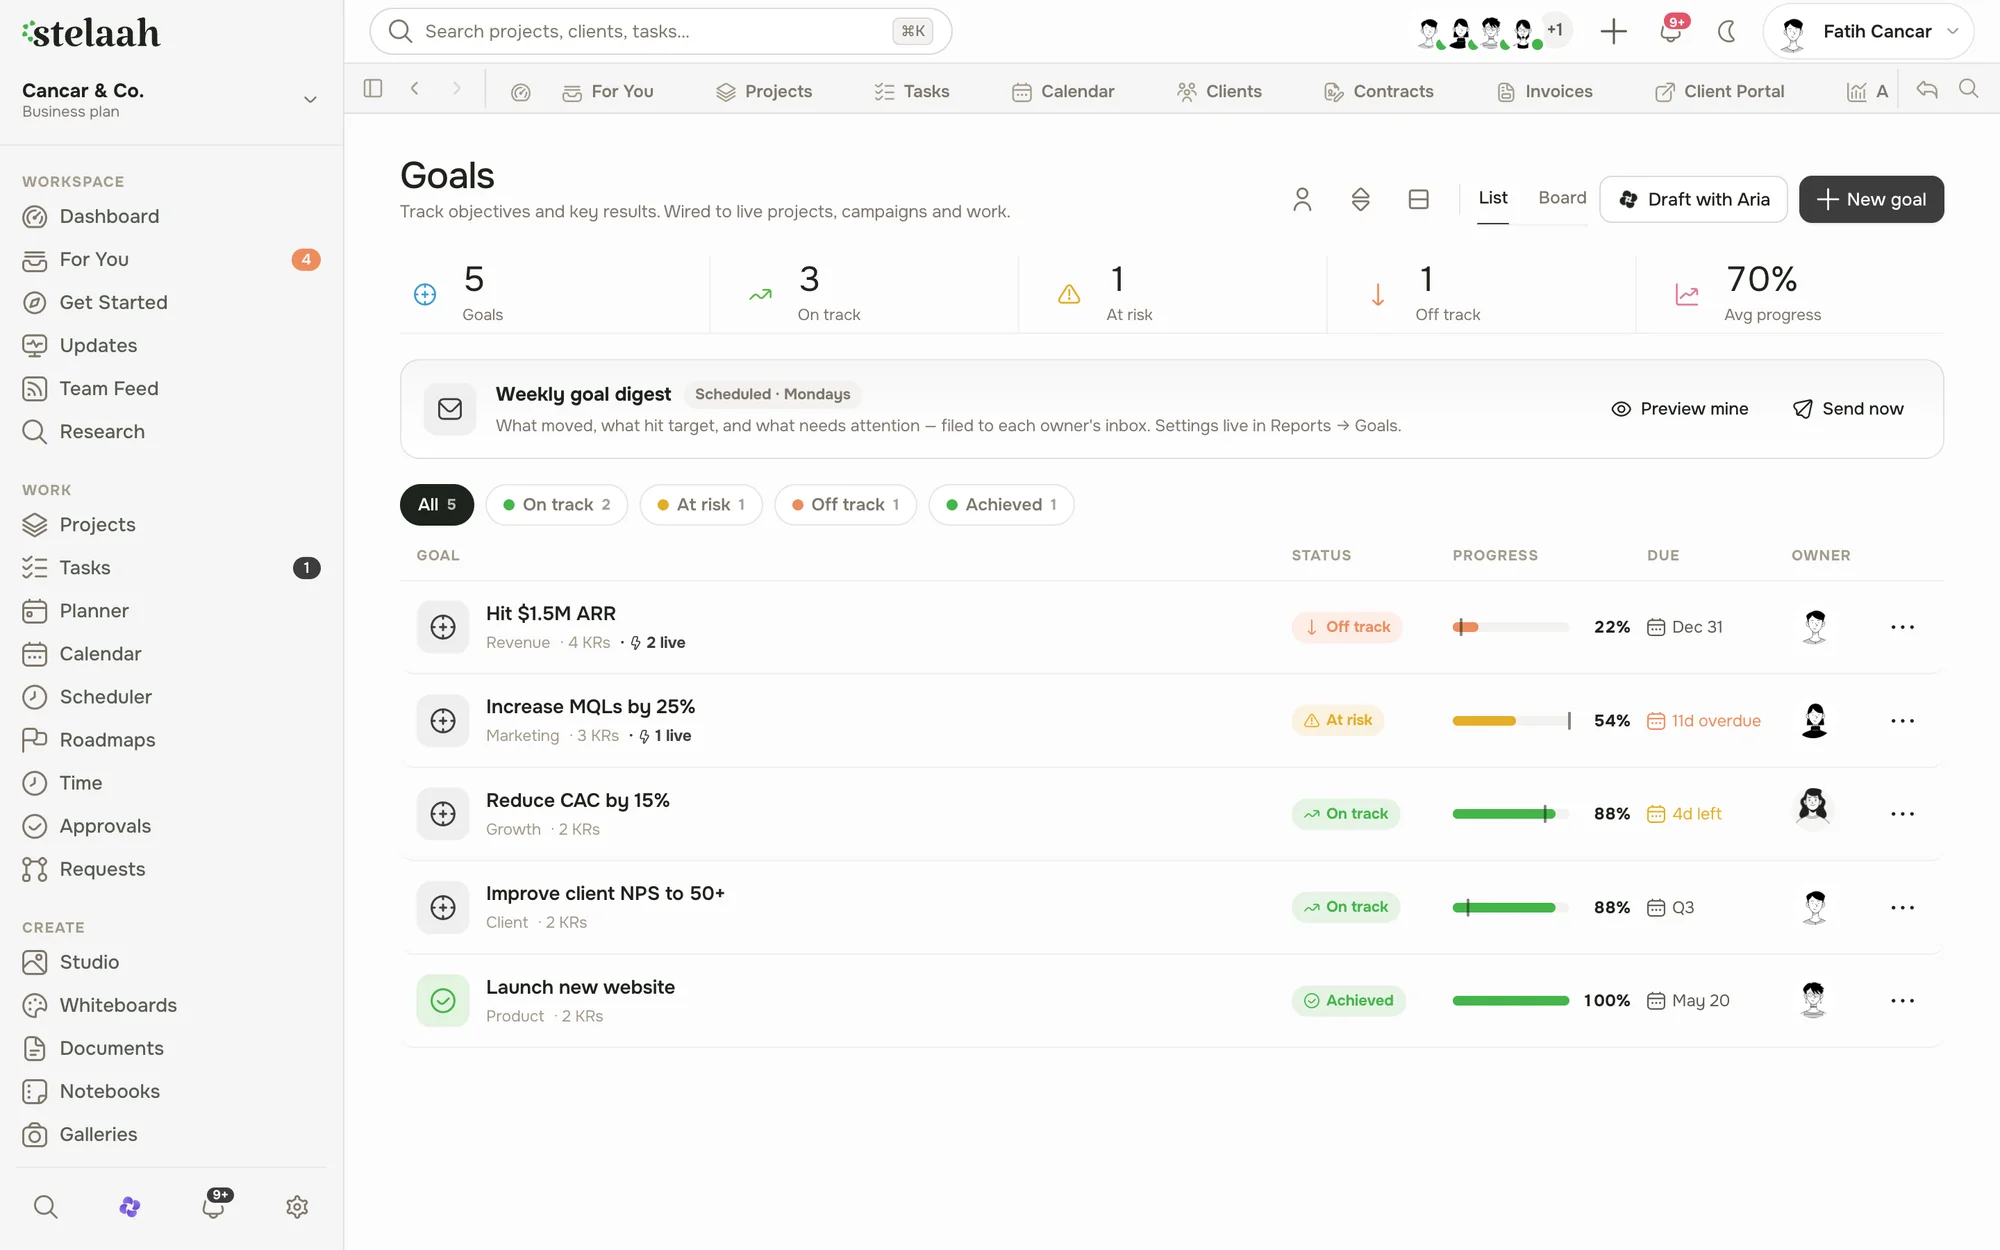Screen dimensions: 2000x1250
Task: Open the Projects tab
Action: point(764,91)
